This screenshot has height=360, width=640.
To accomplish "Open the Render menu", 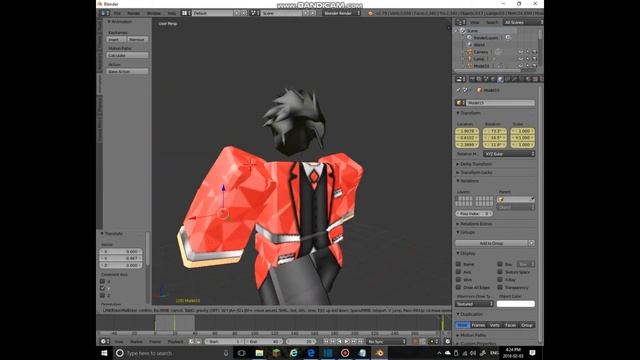I will [133, 13].
